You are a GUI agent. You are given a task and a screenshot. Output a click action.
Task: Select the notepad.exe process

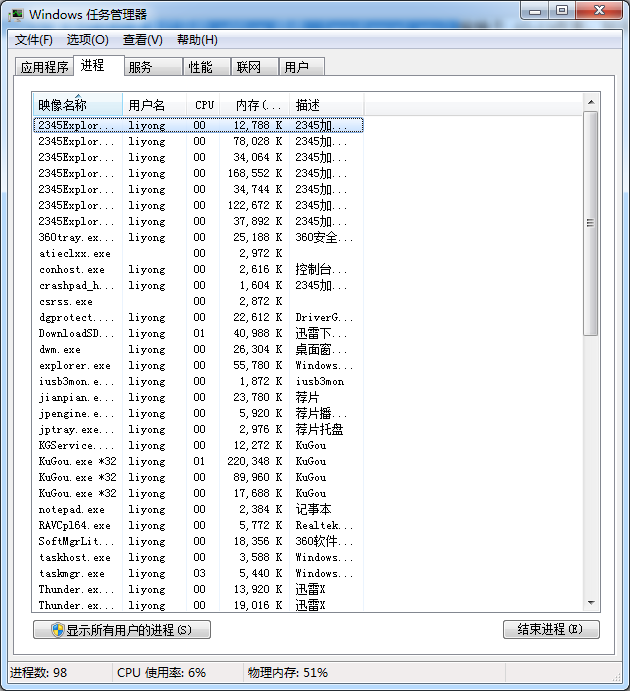coord(198,509)
